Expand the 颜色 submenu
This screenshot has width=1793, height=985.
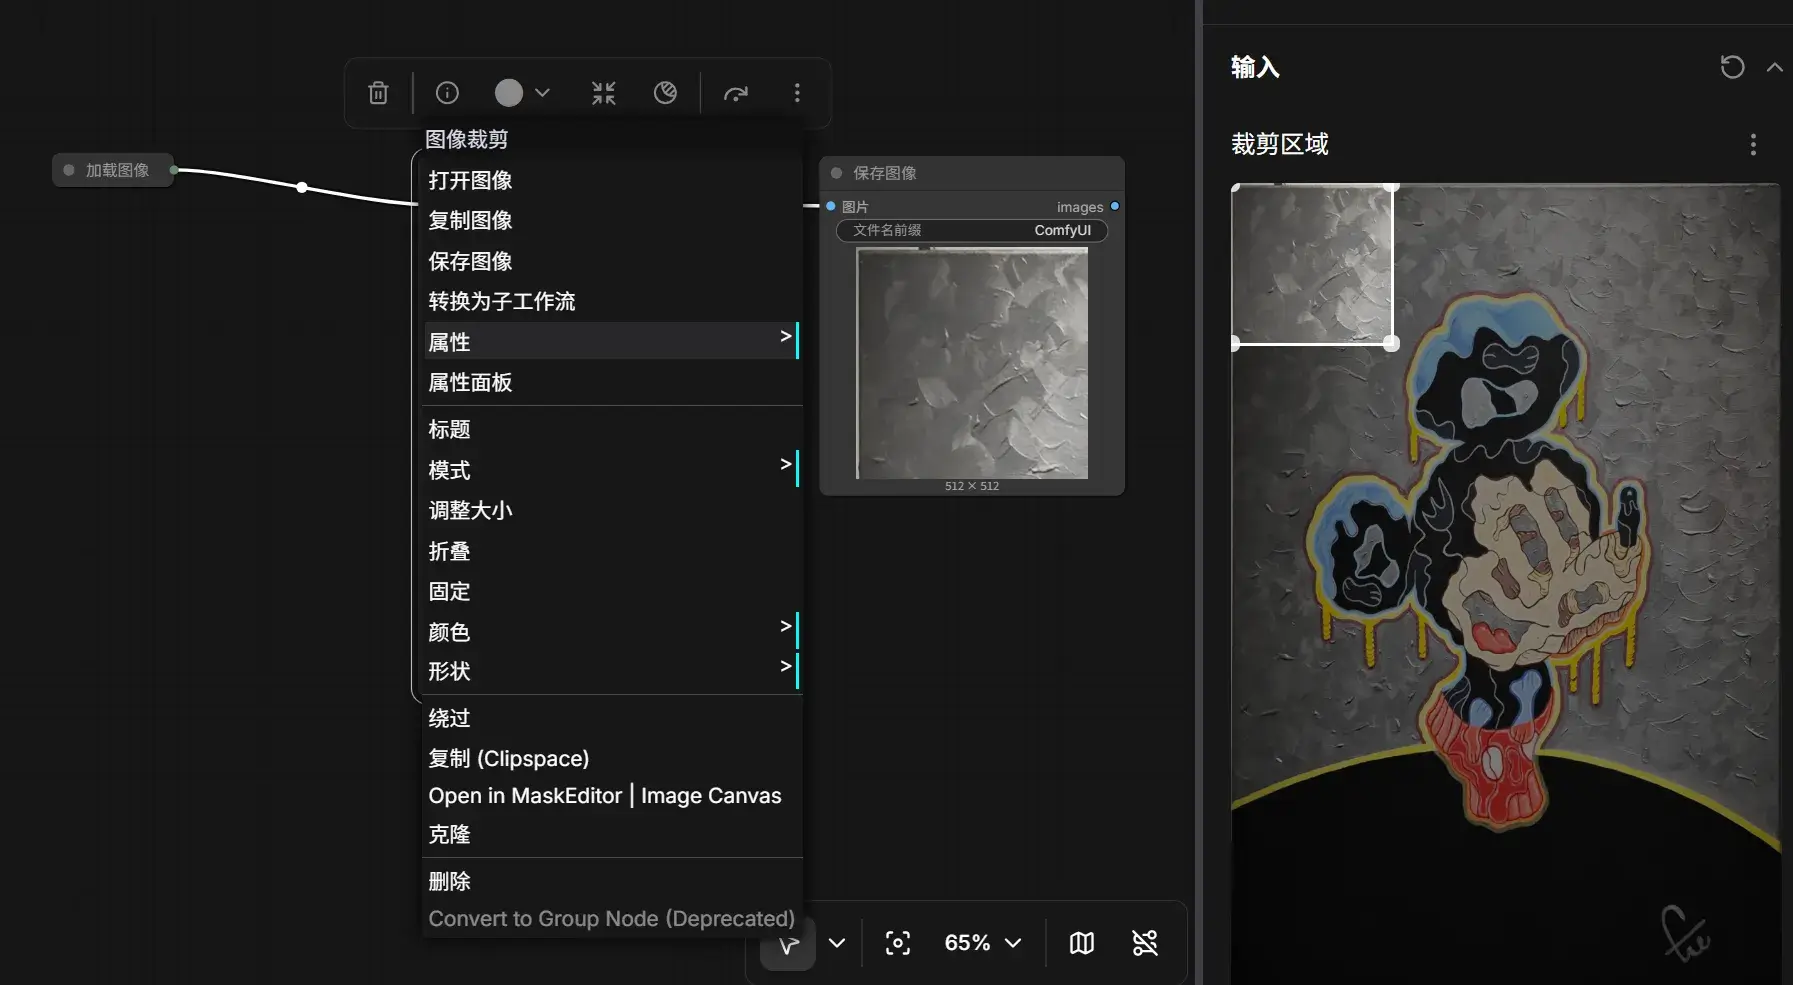[612, 631]
